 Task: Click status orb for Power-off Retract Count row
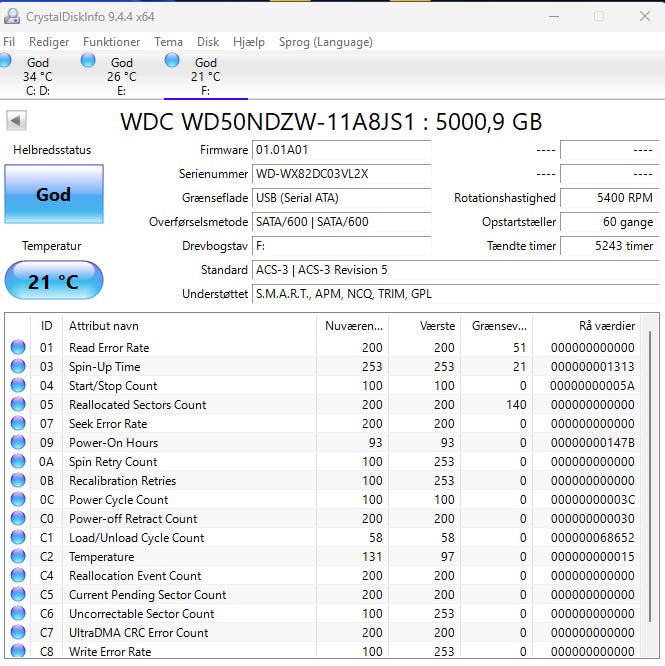point(18,518)
